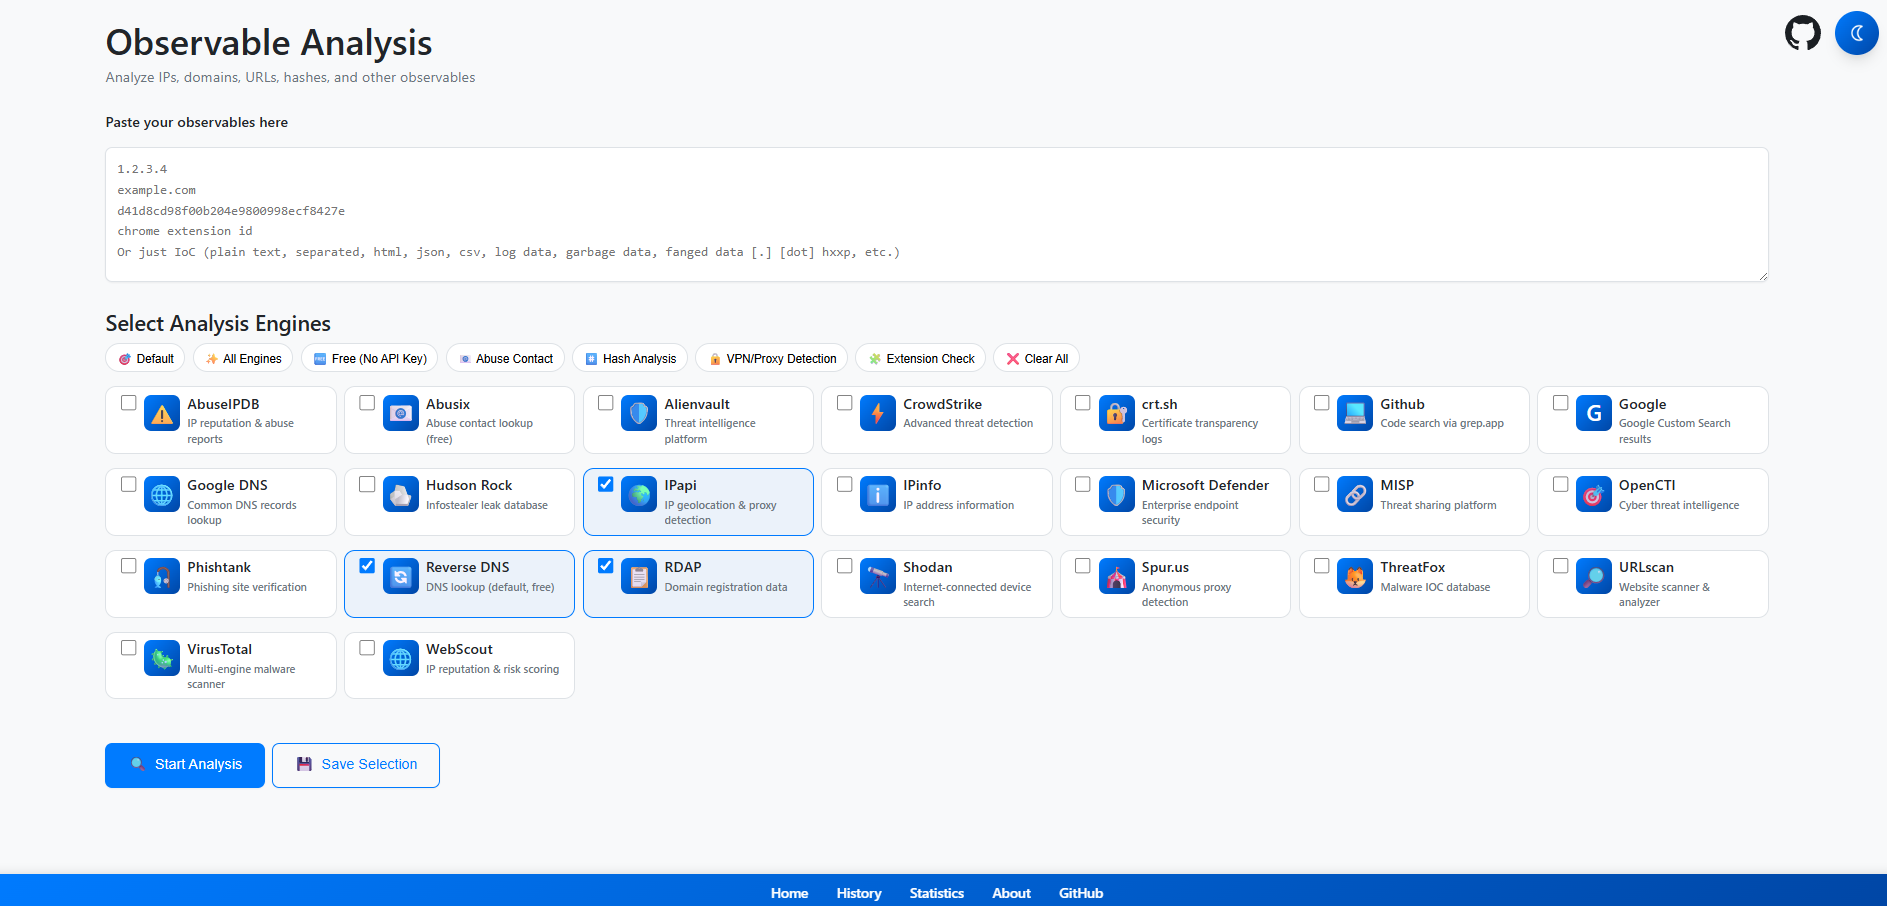Click the IPapi earth icon
The width and height of the screenshot is (1887, 906).
639,494
